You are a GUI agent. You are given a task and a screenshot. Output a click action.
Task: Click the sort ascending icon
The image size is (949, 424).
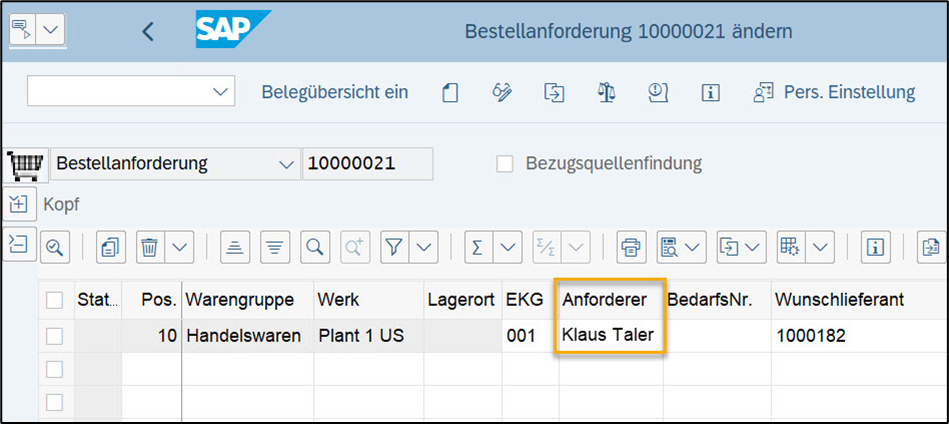coord(235,246)
